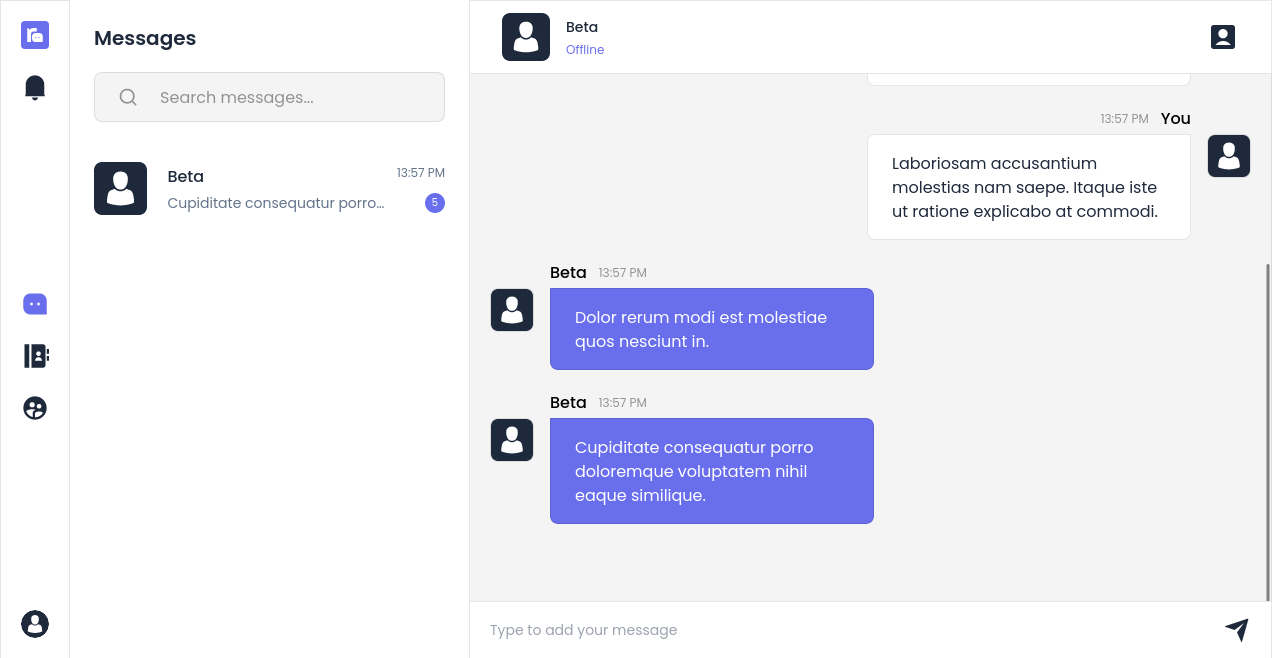
Task: Click the search magnifier icon
Action: click(x=128, y=97)
